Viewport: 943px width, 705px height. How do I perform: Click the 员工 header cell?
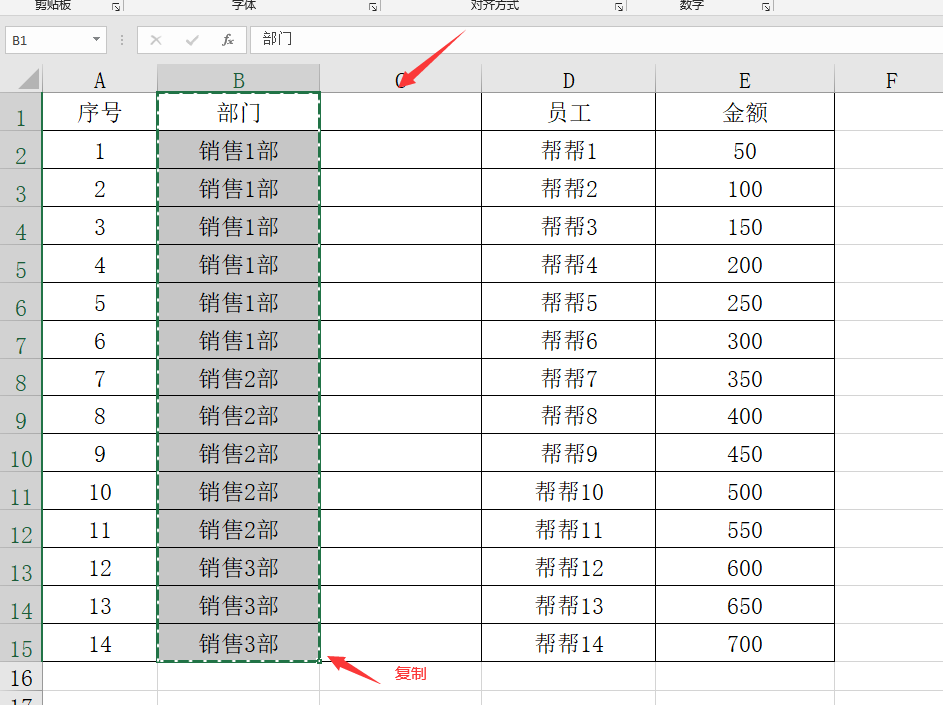[568, 112]
